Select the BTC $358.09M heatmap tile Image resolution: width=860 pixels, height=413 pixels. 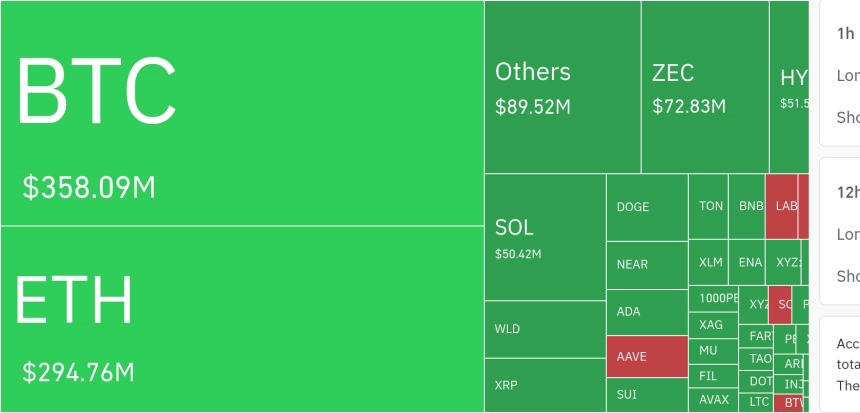[x=242, y=113]
